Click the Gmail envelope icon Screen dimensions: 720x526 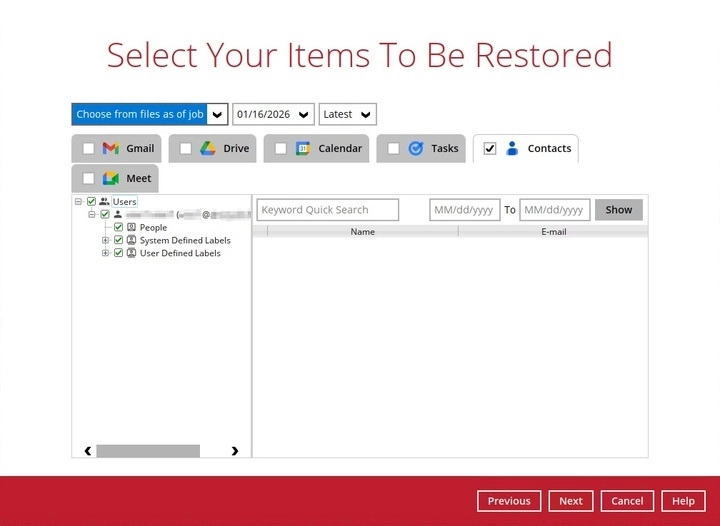pos(110,148)
